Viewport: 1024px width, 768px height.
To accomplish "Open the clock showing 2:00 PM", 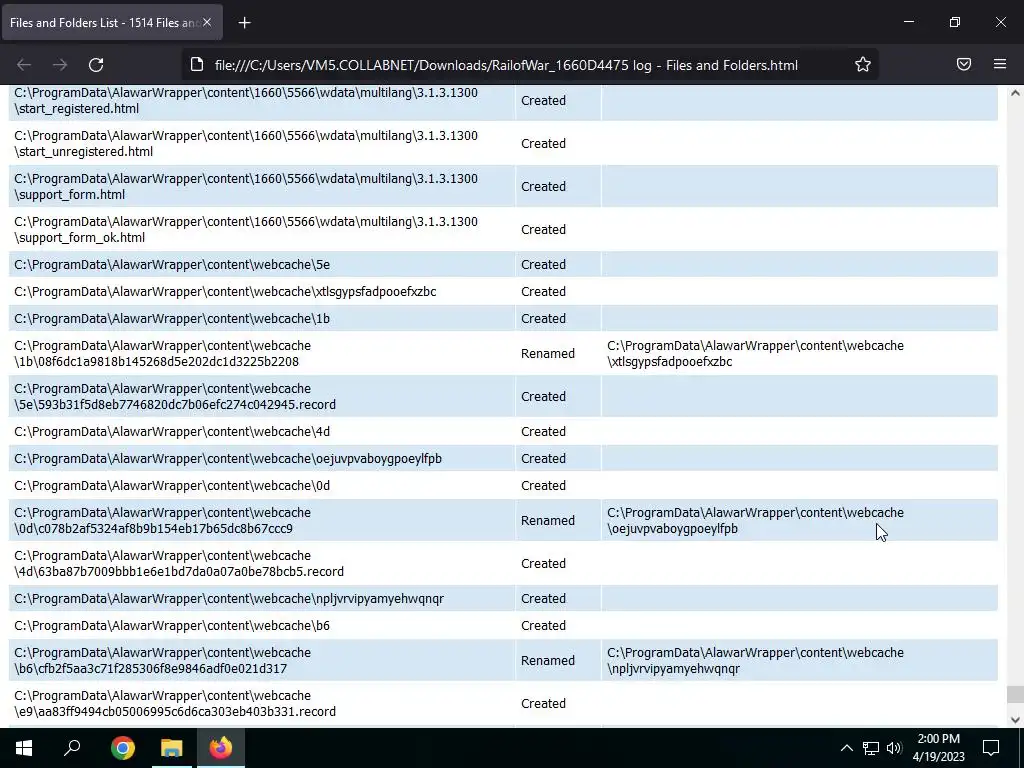I will click(x=938, y=748).
